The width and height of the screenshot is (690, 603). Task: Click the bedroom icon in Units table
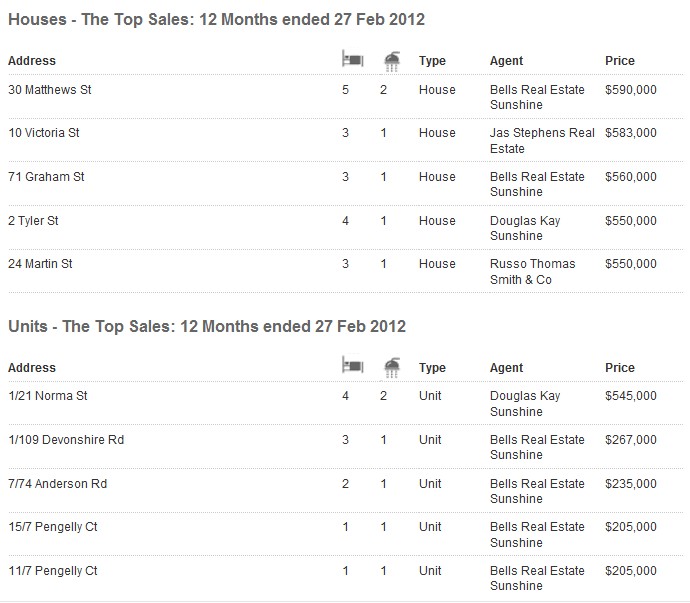pos(352,365)
